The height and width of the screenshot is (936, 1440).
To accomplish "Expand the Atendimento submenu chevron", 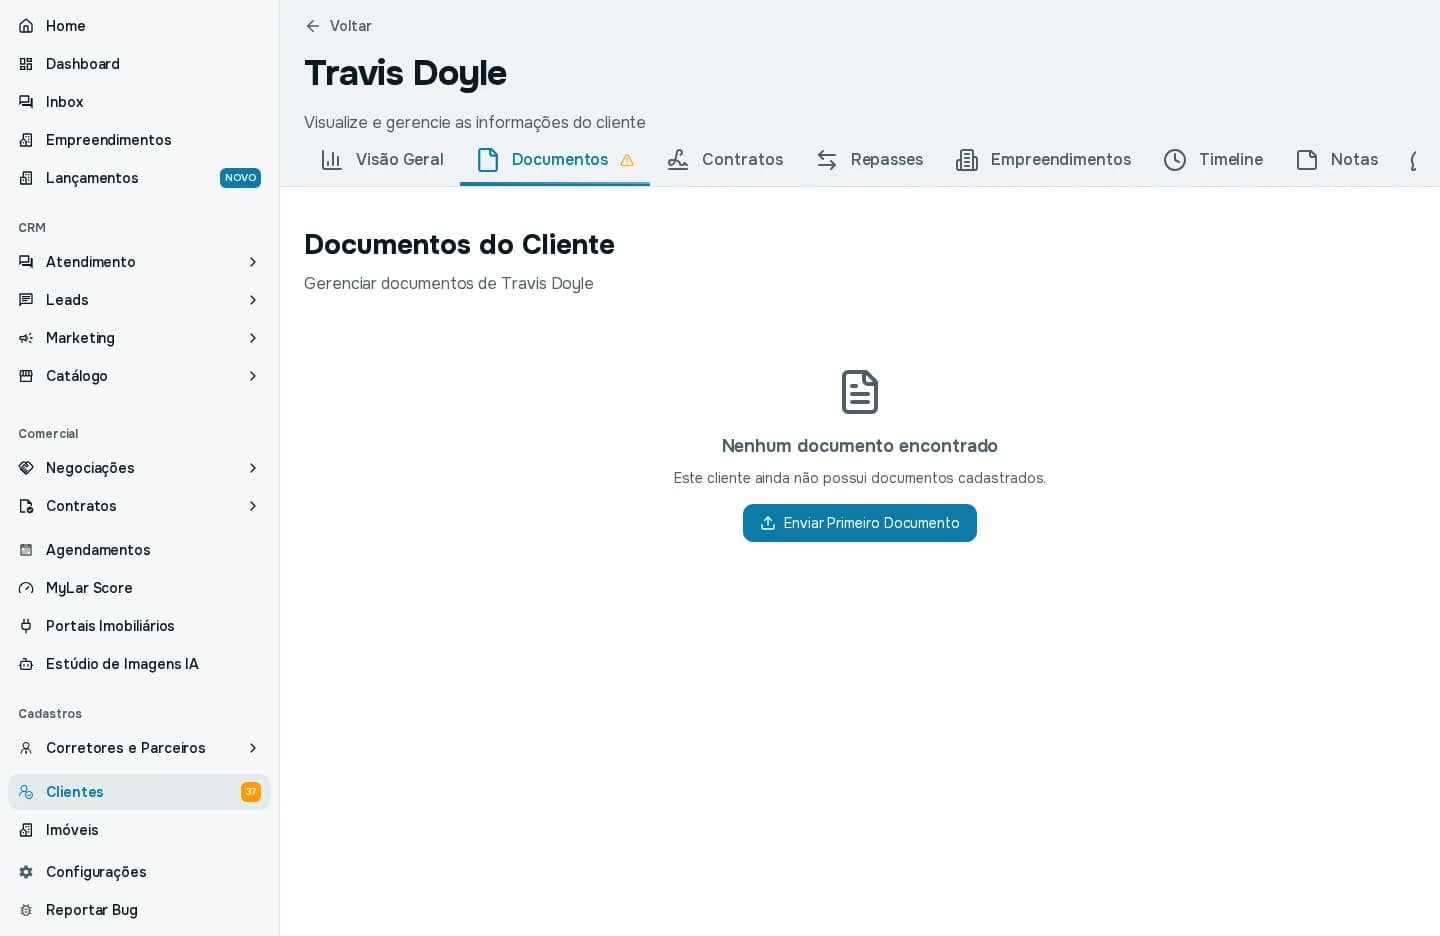I will (x=253, y=262).
